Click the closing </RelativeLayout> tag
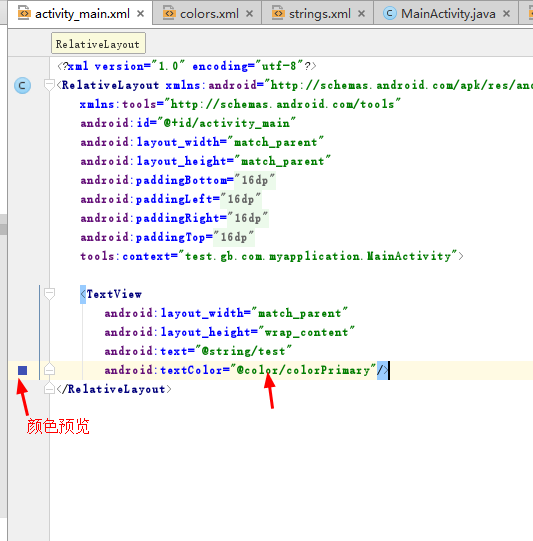 114,389
